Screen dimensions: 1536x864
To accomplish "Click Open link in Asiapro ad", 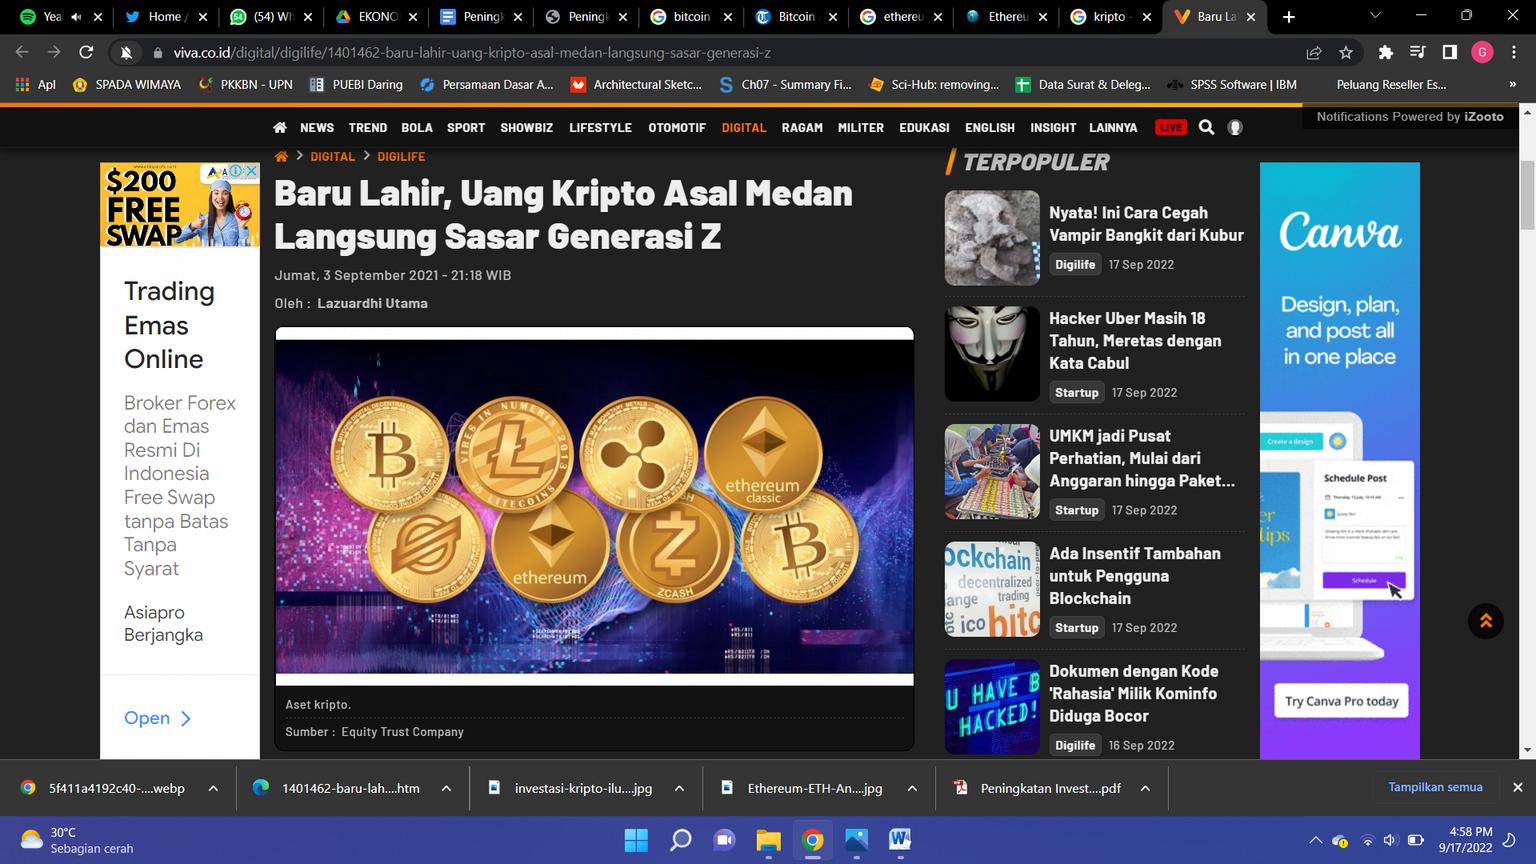I will (x=157, y=718).
